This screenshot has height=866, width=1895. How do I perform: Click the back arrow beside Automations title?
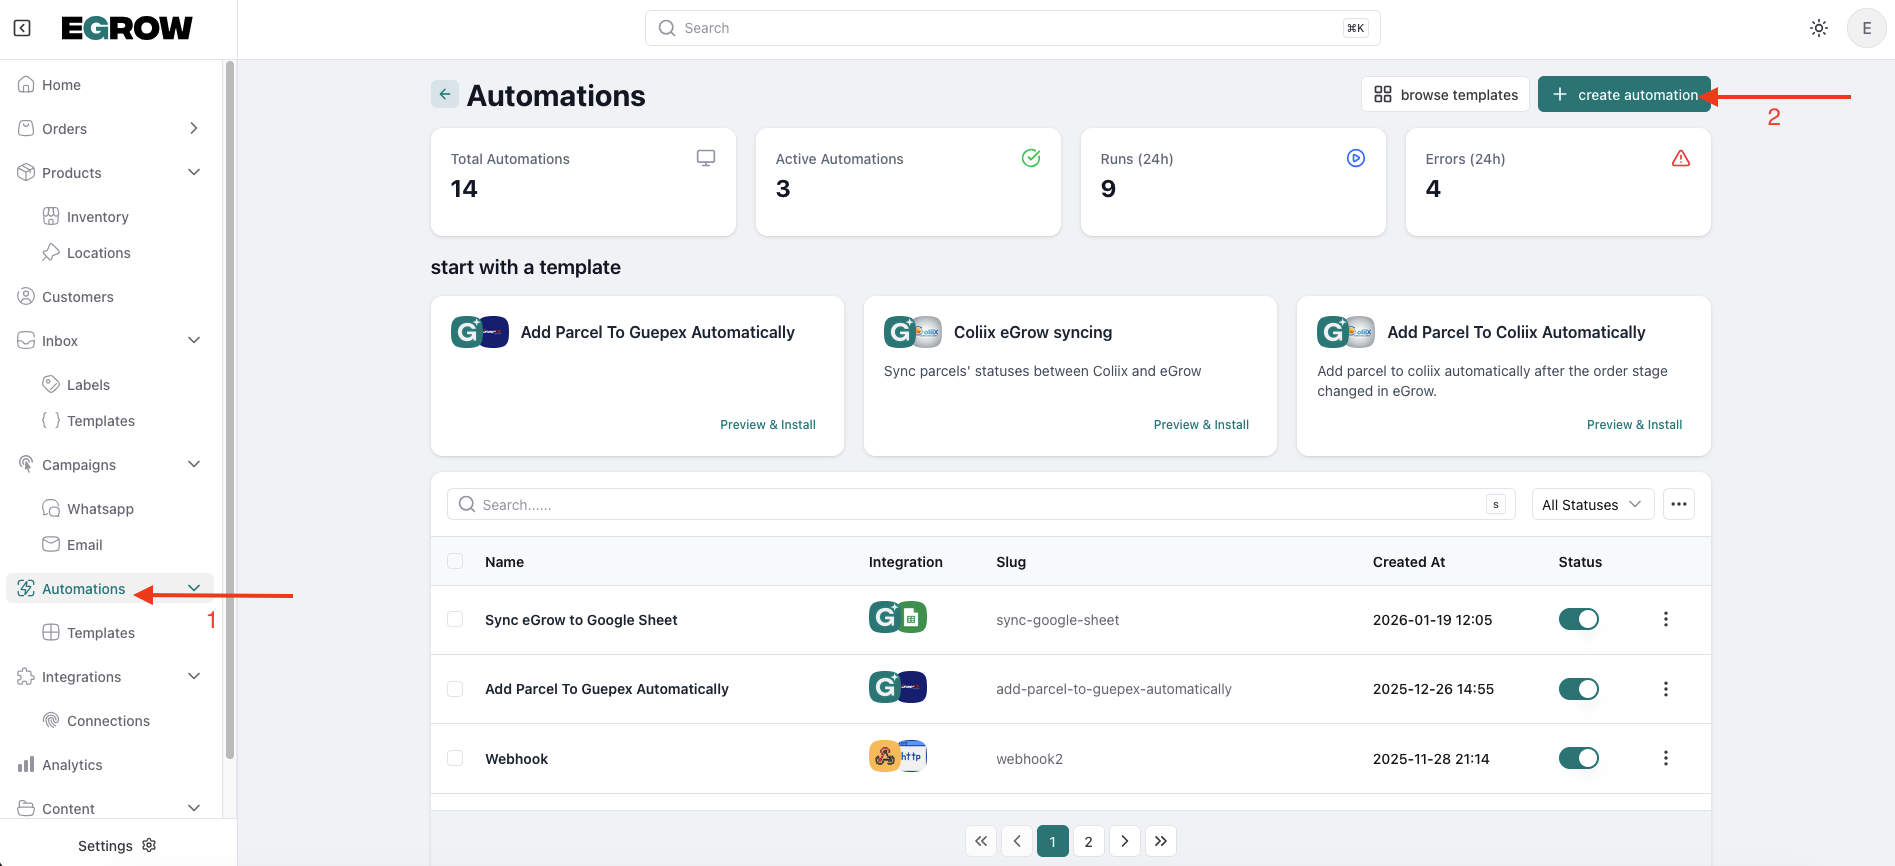click(x=444, y=94)
